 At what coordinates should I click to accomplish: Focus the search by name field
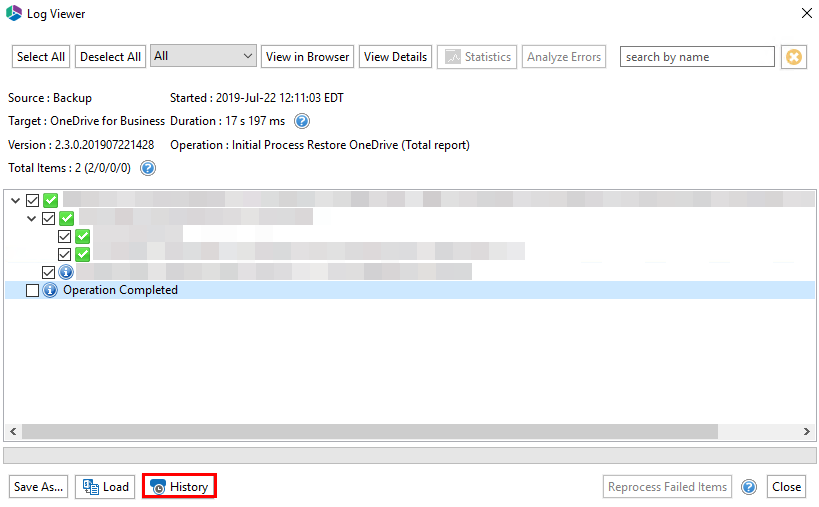click(697, 56)
